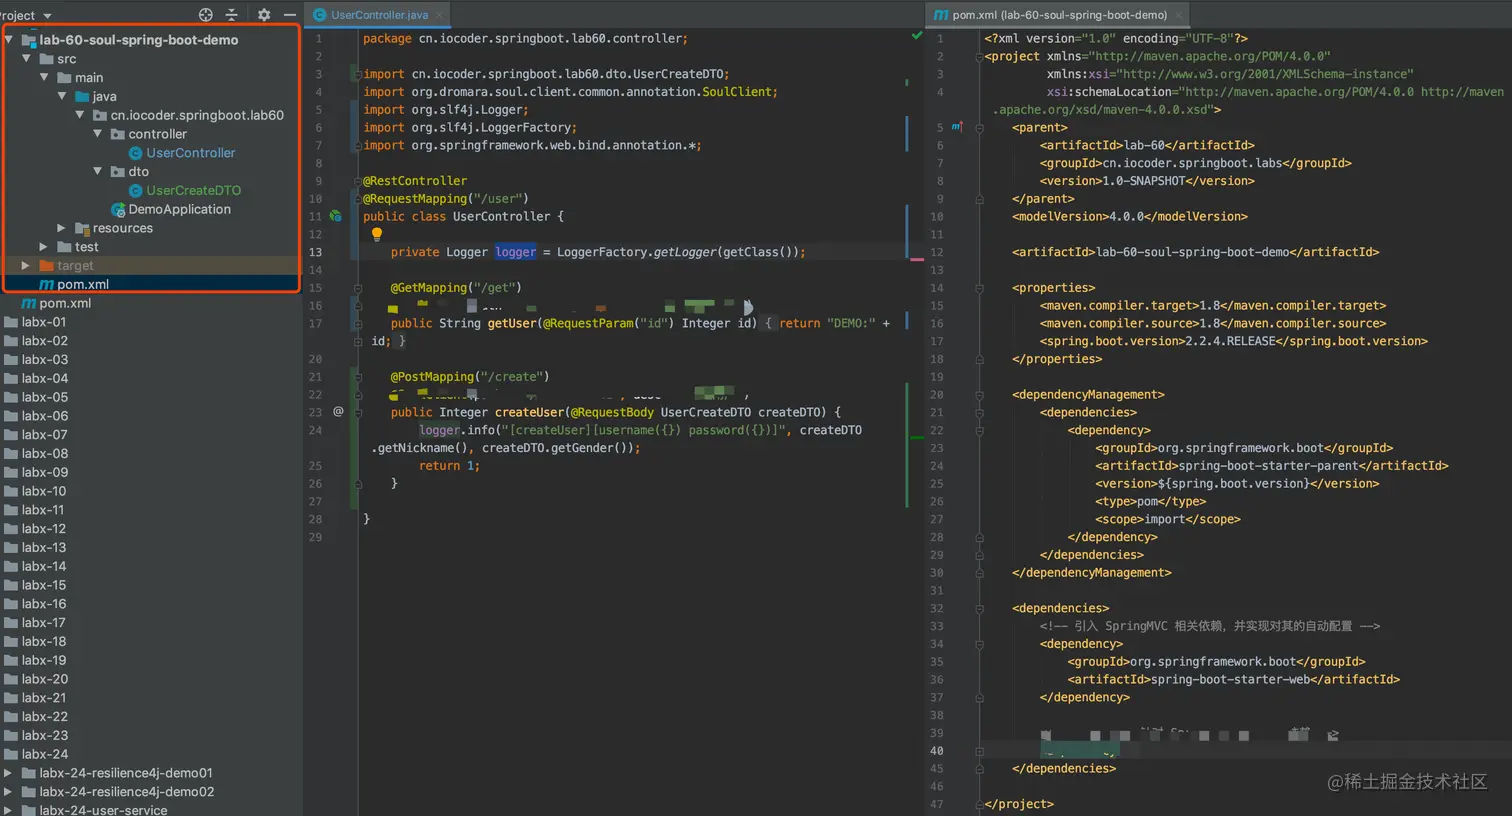This screenshot has width=1512, height=816.
Task: Hide the Project tool window via minus icon
Action: coord(290,15)
